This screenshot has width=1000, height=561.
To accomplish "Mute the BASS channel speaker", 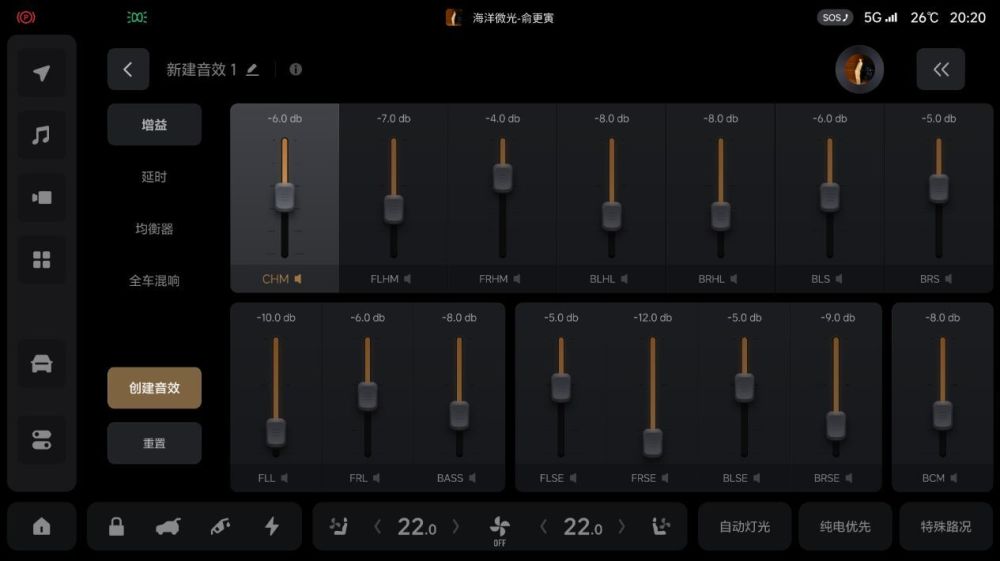I will 472,478.
